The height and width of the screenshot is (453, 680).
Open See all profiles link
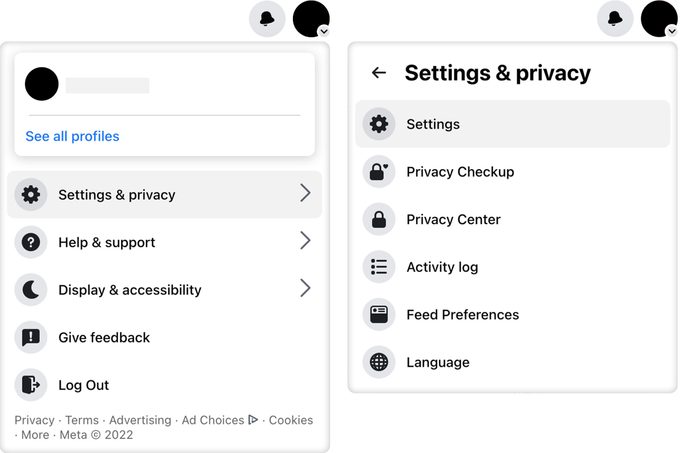(x=72, y=136)
